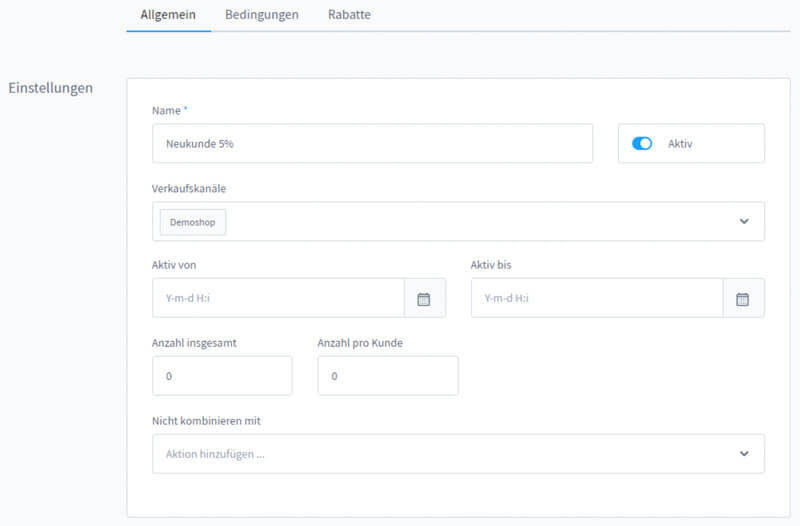Switch to the Rabatte tab

pos(349,15)
